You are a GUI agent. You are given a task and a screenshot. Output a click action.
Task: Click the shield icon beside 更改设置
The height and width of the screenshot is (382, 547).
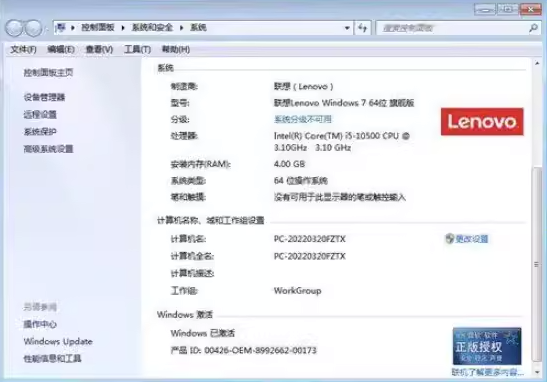coord(449,239)
